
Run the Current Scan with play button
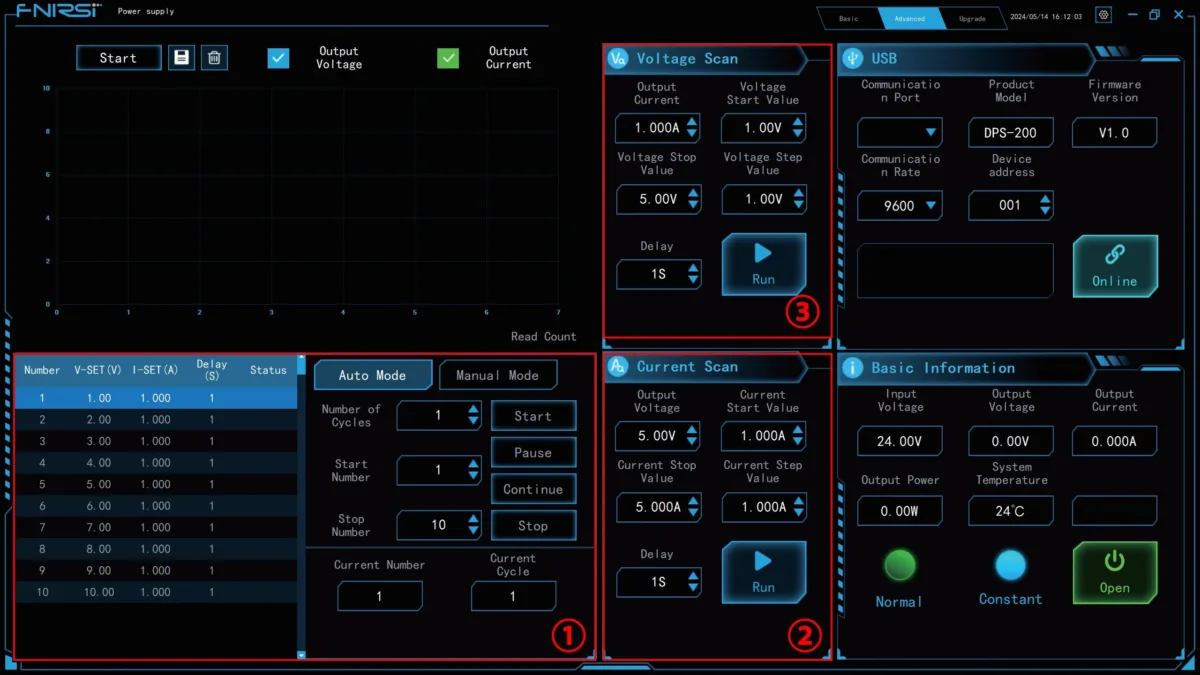click(x=763, y=572)
